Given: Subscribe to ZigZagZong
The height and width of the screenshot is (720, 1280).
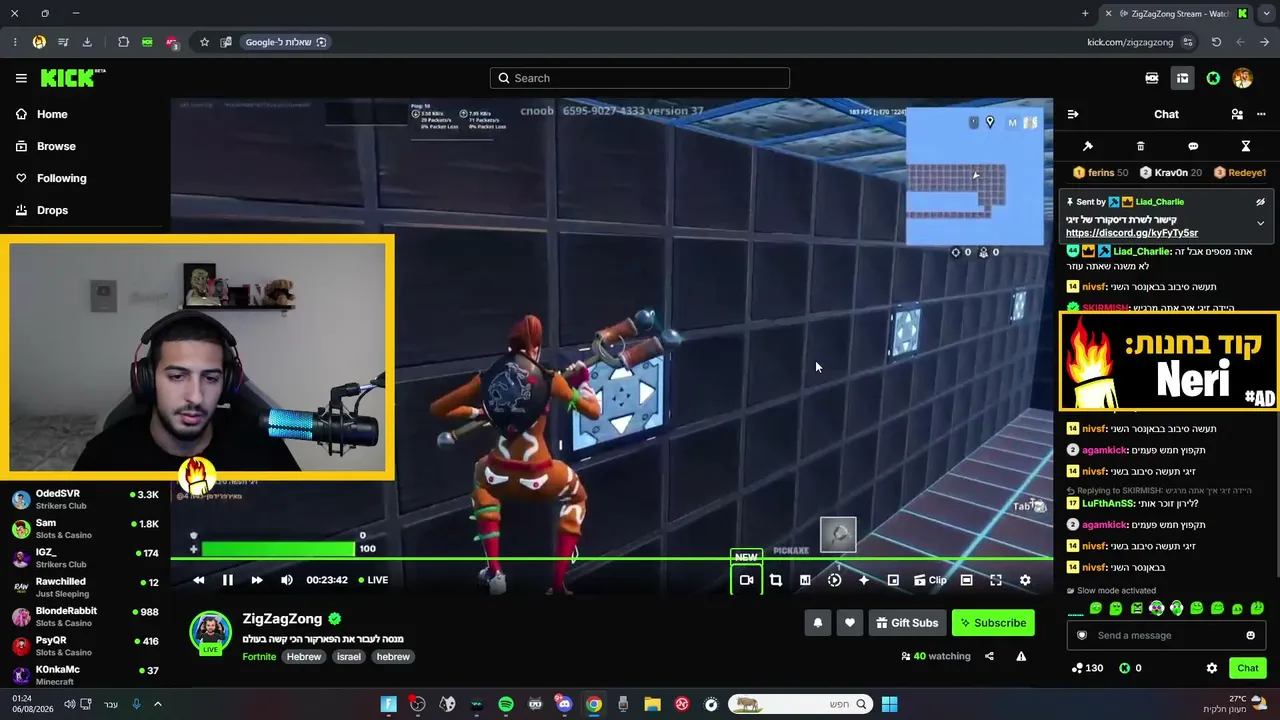Looking at the screenshot, I should tap(993, 623).
